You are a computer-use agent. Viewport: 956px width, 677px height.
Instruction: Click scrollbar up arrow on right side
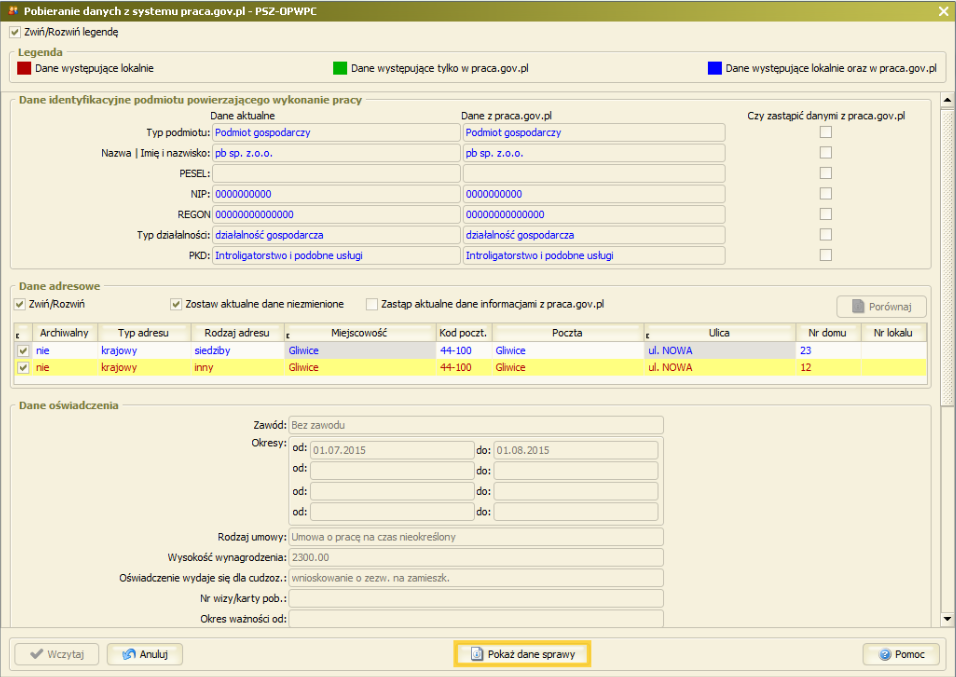947,100
